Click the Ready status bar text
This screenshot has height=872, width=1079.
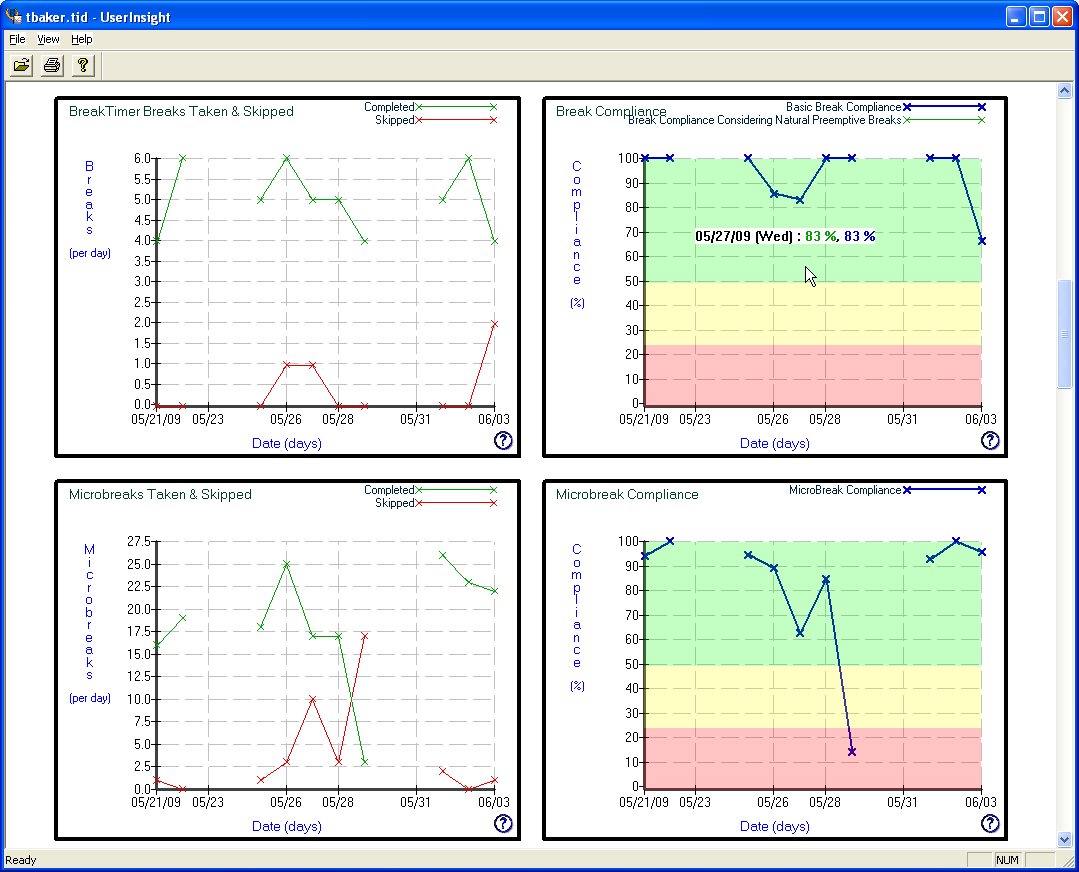tap(21, 860)
